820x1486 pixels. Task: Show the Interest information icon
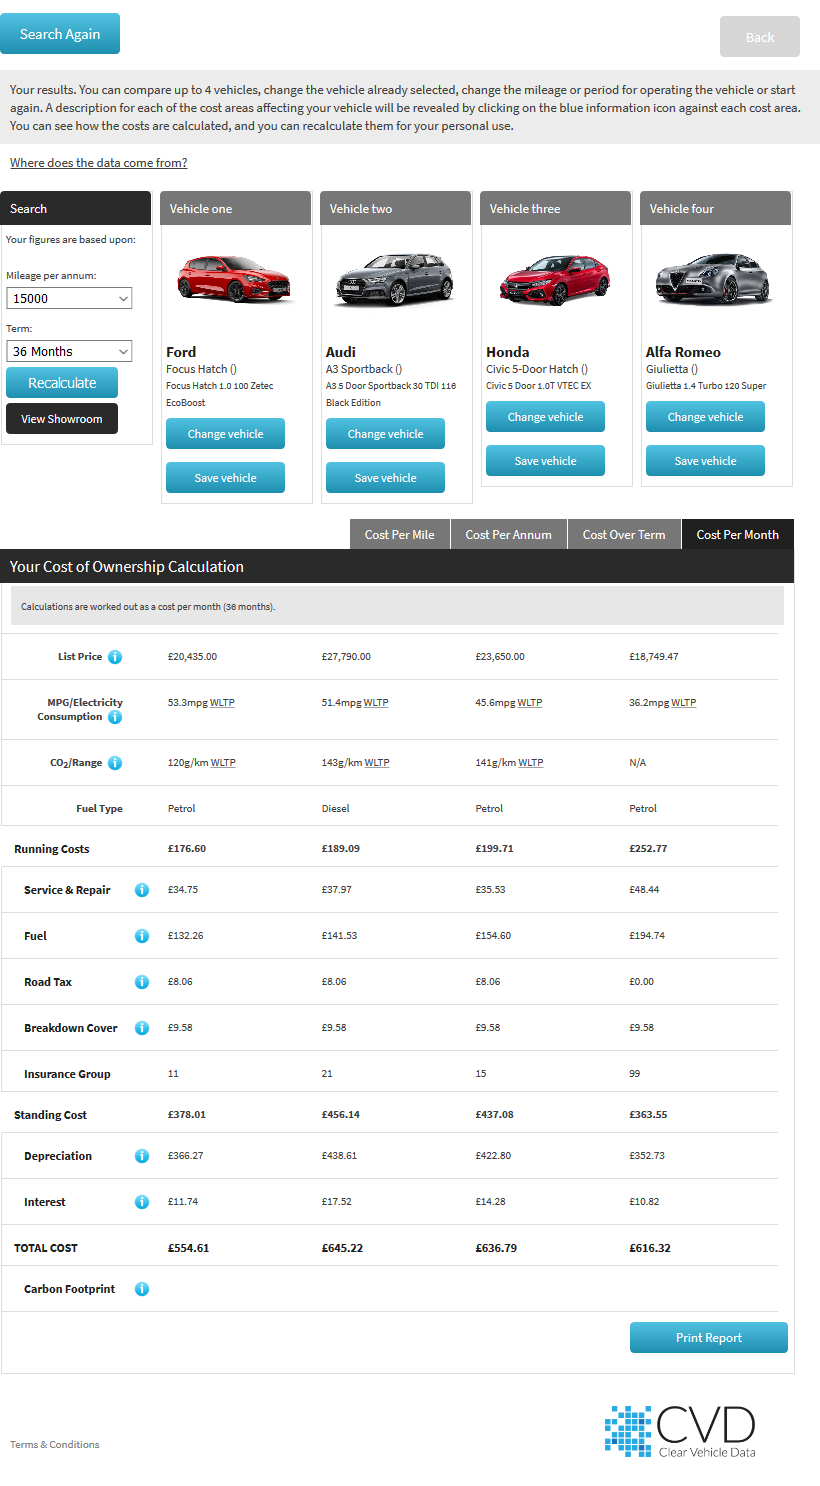point(142,1202)
